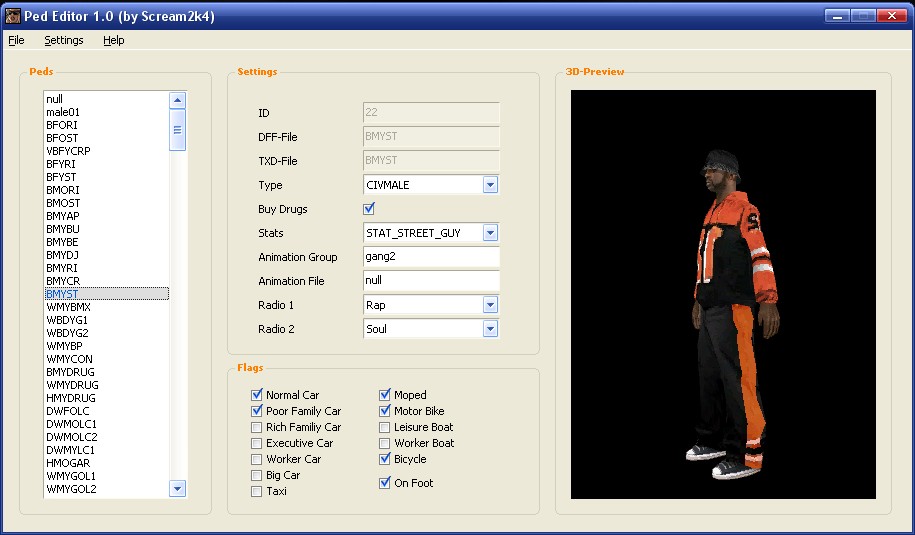Screen dimensions: 915x535
Task: Open the Radio 2 dropdown showing Soul
Action: [x=431, y=328]
